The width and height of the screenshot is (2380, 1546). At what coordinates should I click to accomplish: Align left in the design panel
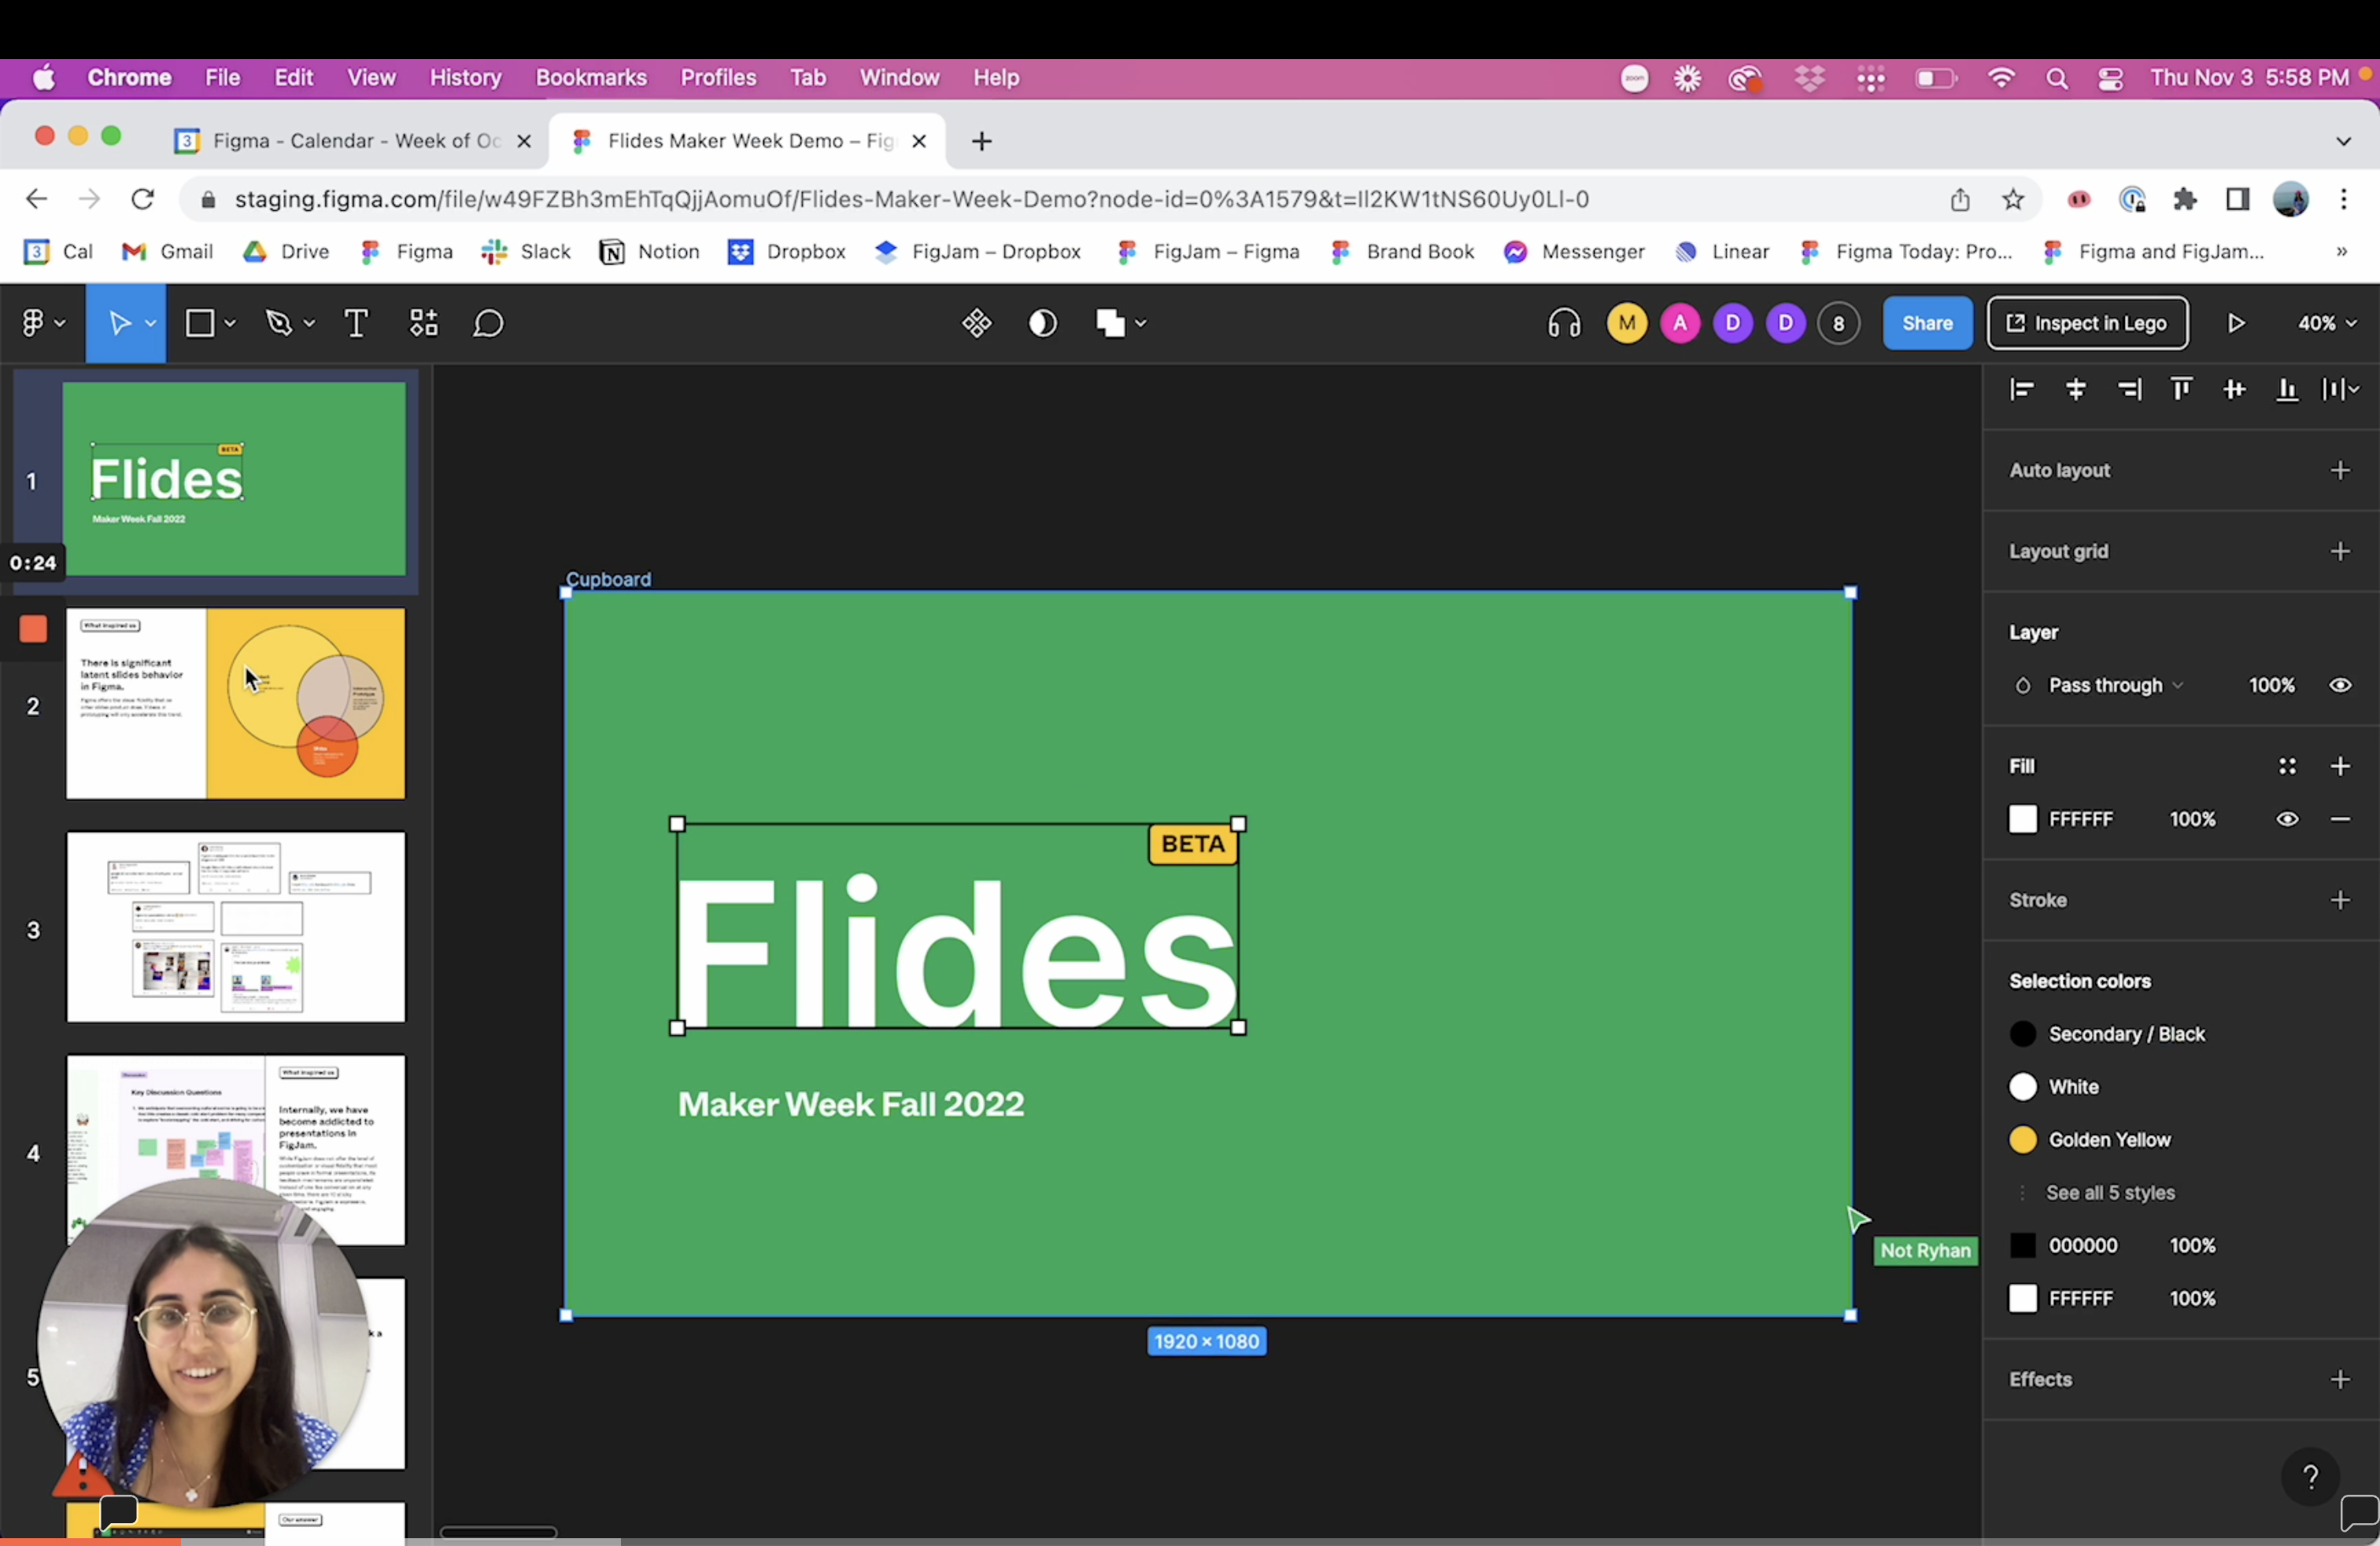click(2022, 390)
